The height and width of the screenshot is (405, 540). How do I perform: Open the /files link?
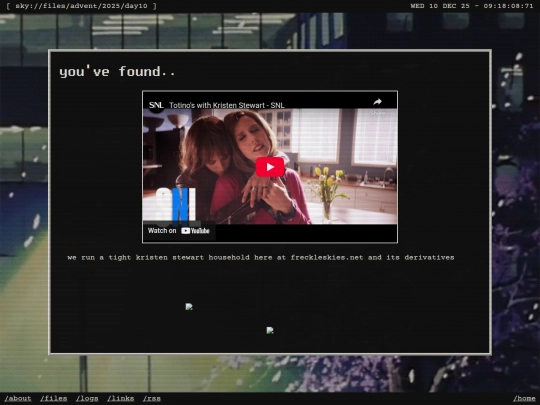click(54, 398)
